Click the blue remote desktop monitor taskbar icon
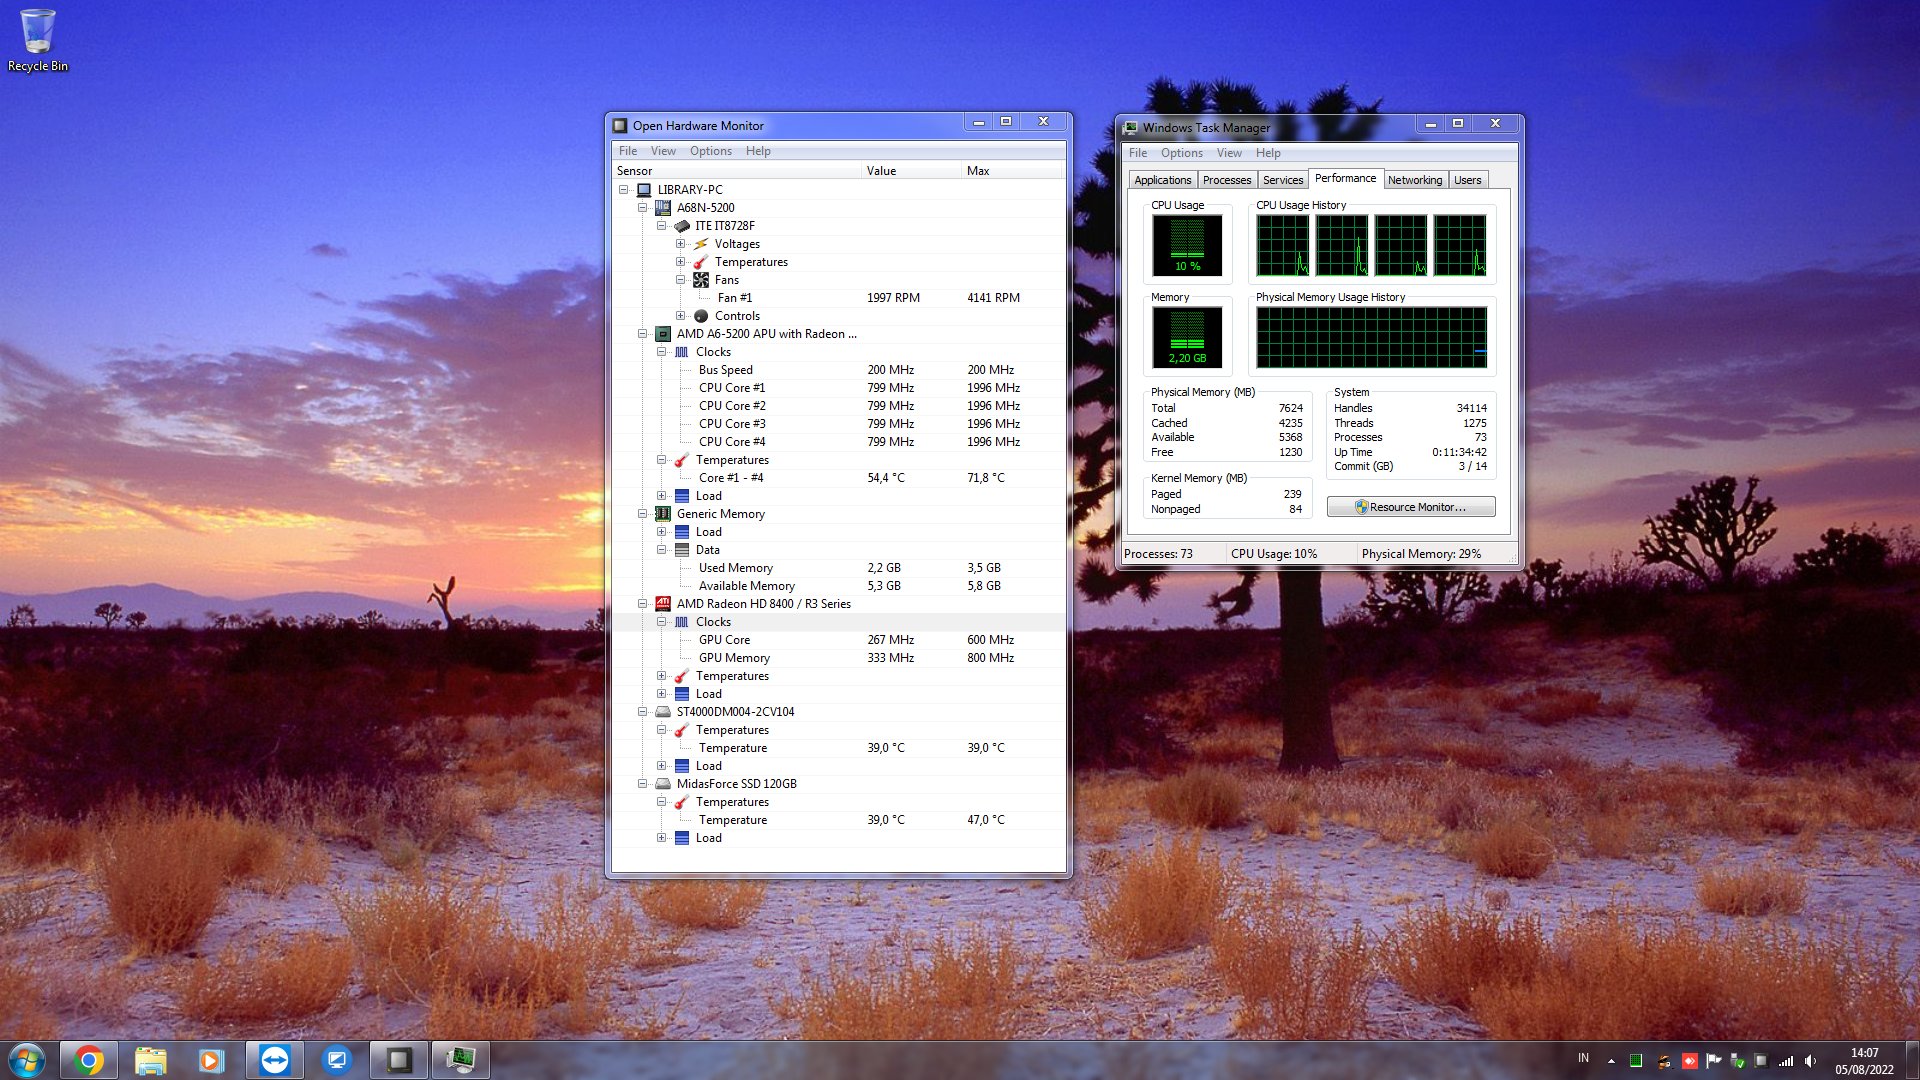This screenshot has width=1920, height=1080. click(337, 1060)
